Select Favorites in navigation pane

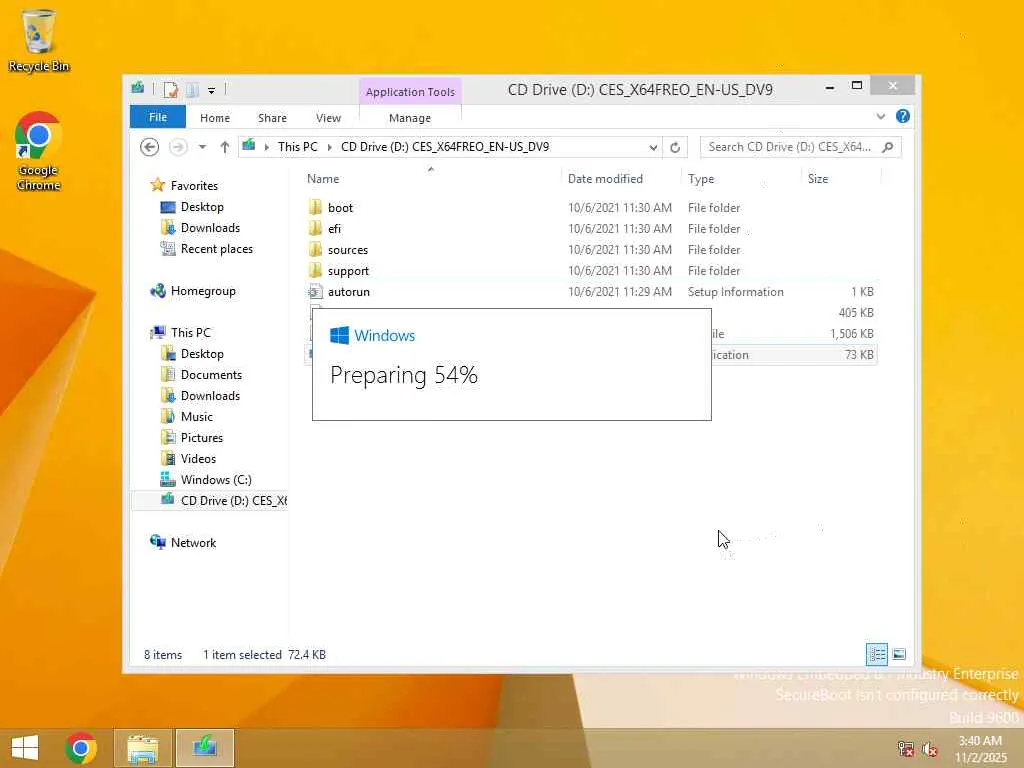(x=194, y=185)
